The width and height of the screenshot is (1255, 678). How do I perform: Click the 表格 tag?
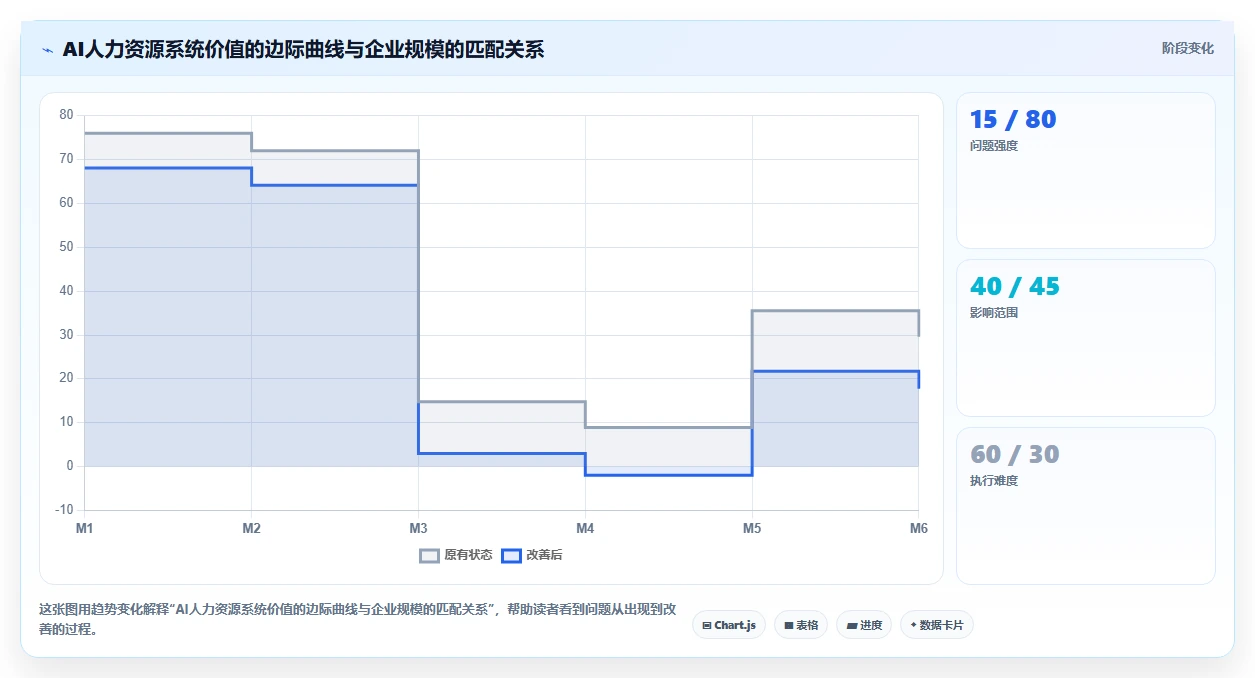click(801, 625)
